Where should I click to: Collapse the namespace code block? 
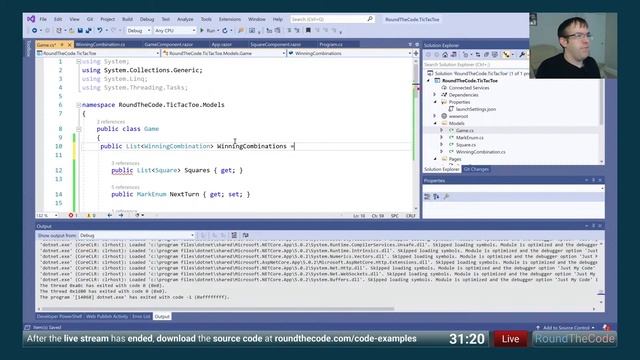click(78, 105)
